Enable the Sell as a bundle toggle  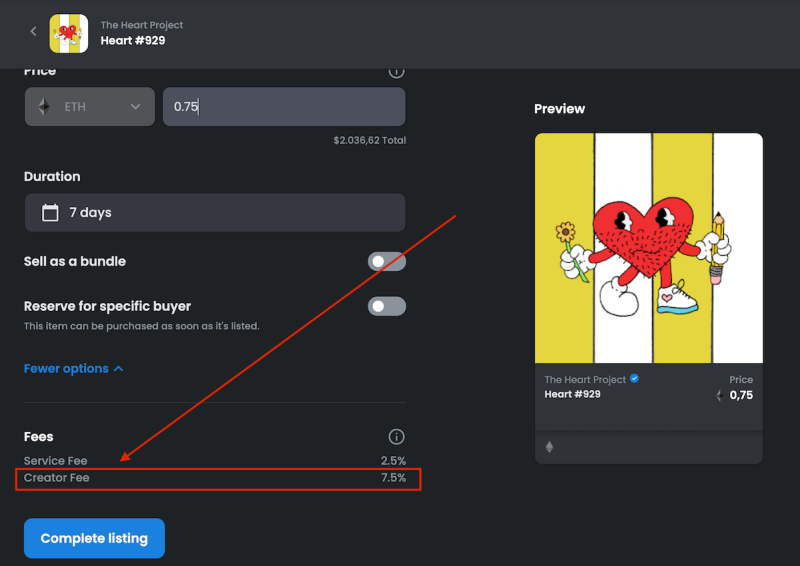point(386,262)
